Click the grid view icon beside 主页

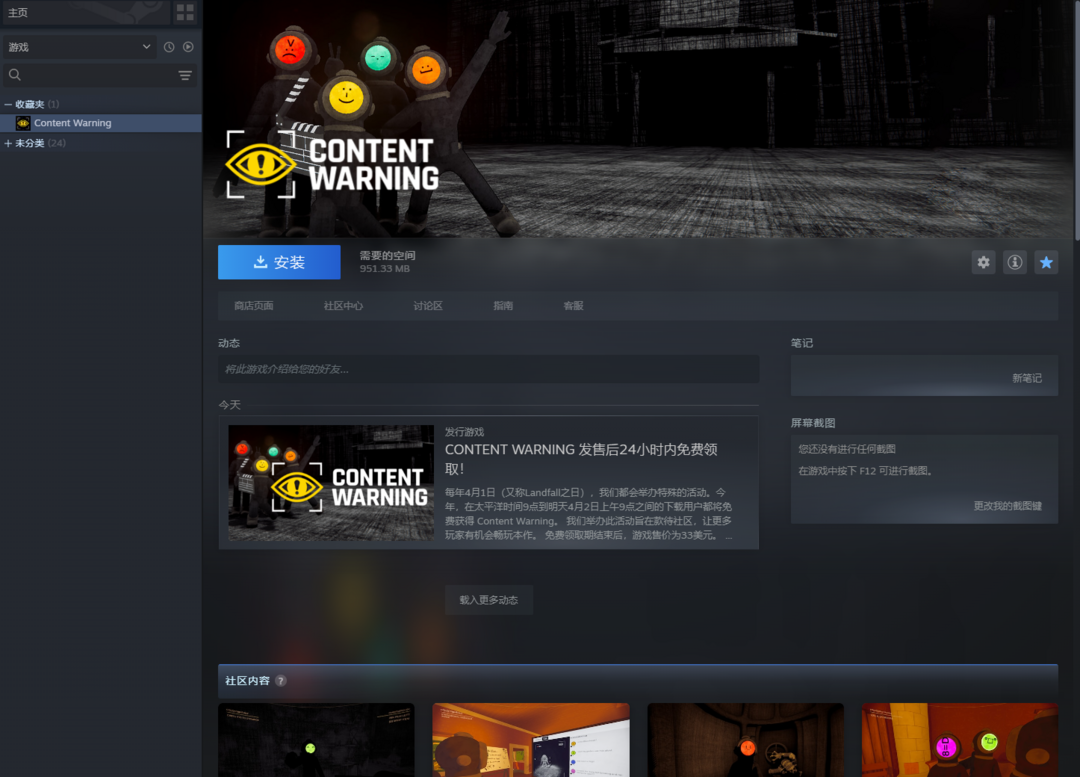pyautogui.click(x=185, y=12)
